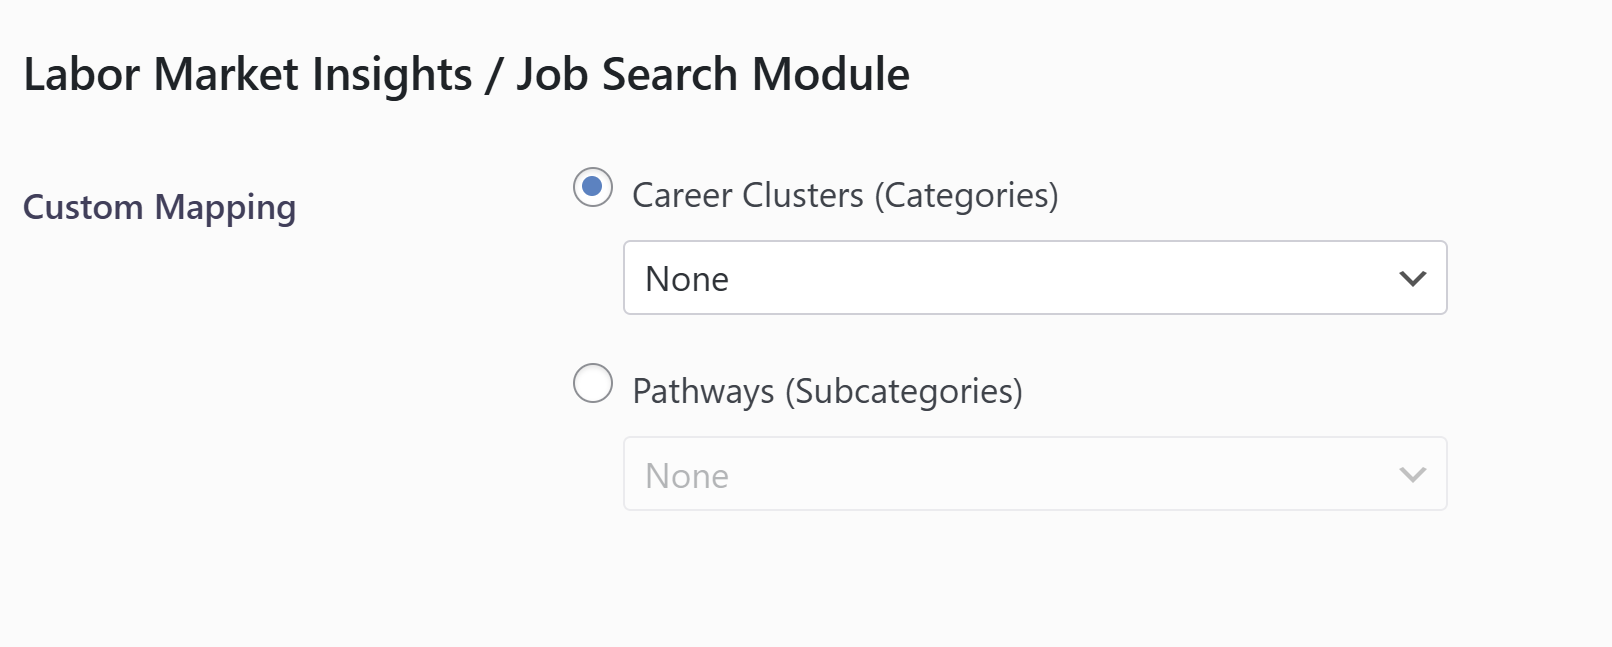This screenshot has width=1612, height=647.
Task: Click the word (Subcategories) in the second option
Action: pos(904,391)
